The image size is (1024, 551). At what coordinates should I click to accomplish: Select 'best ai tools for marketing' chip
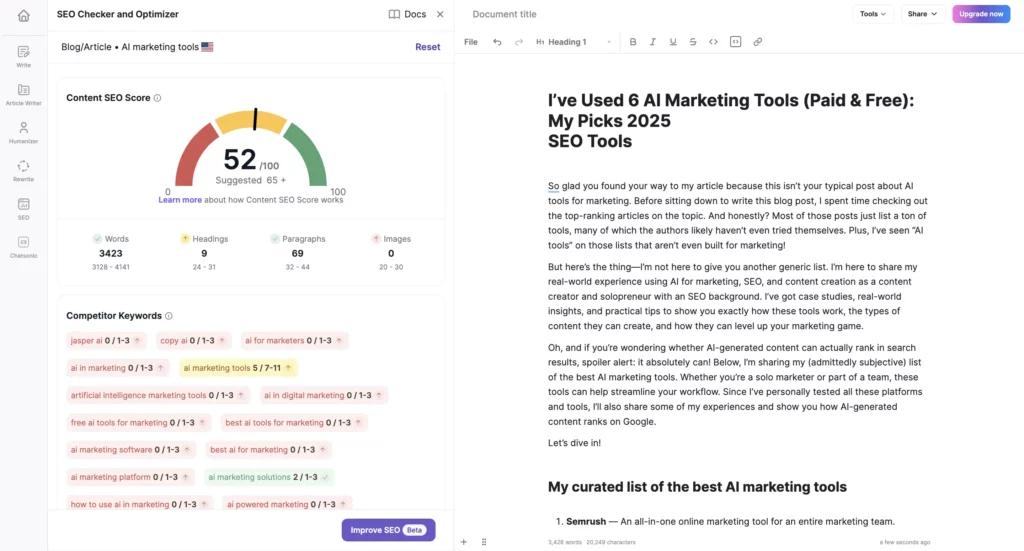[294, 423]
